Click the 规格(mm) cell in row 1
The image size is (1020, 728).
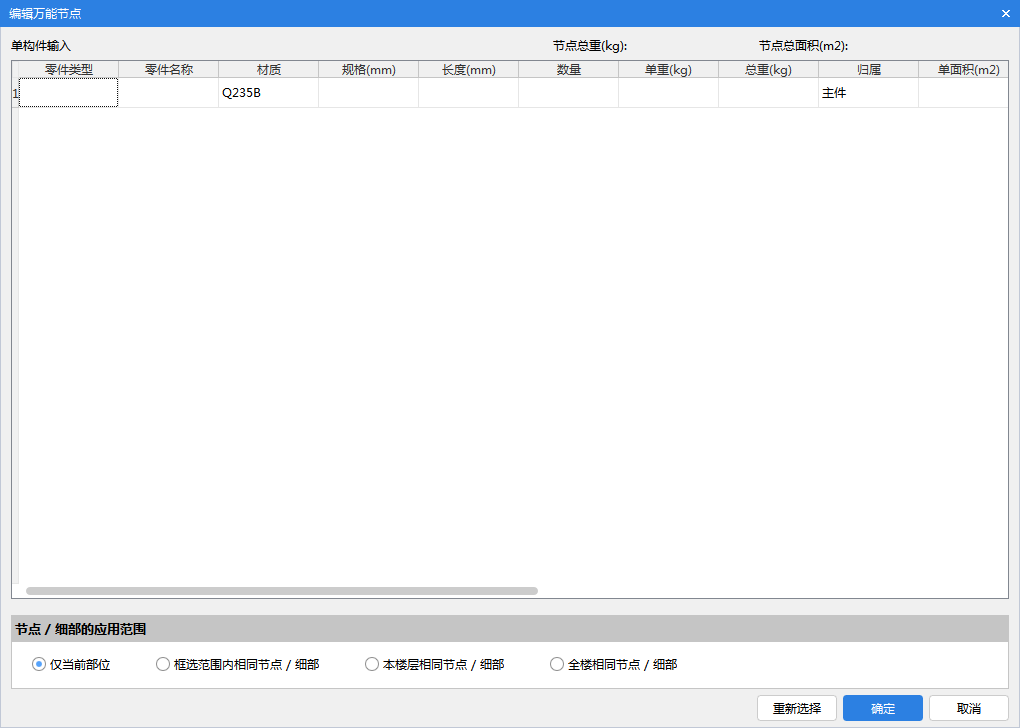[369, 93]
